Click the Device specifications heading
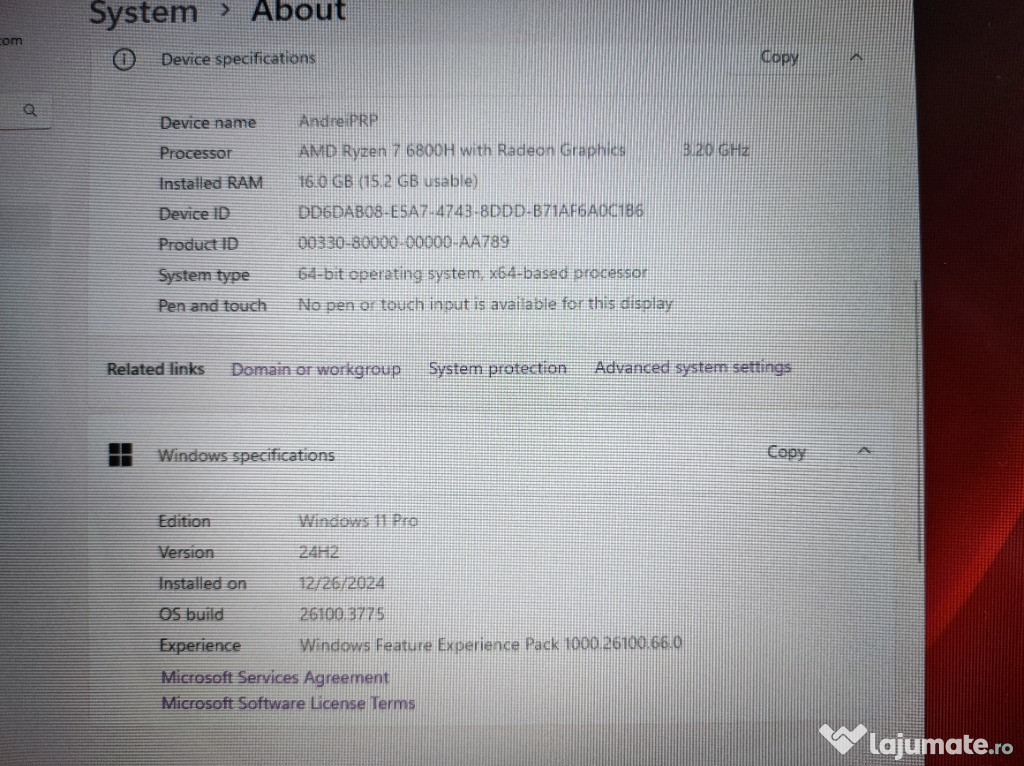Image resolution: width=1024 pixels, height=766 pixels. click(x=238, y=59)
